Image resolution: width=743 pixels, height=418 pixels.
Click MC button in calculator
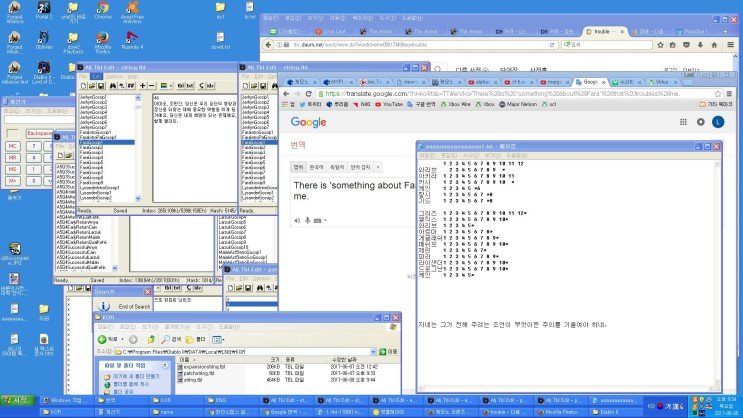[13, 146]
